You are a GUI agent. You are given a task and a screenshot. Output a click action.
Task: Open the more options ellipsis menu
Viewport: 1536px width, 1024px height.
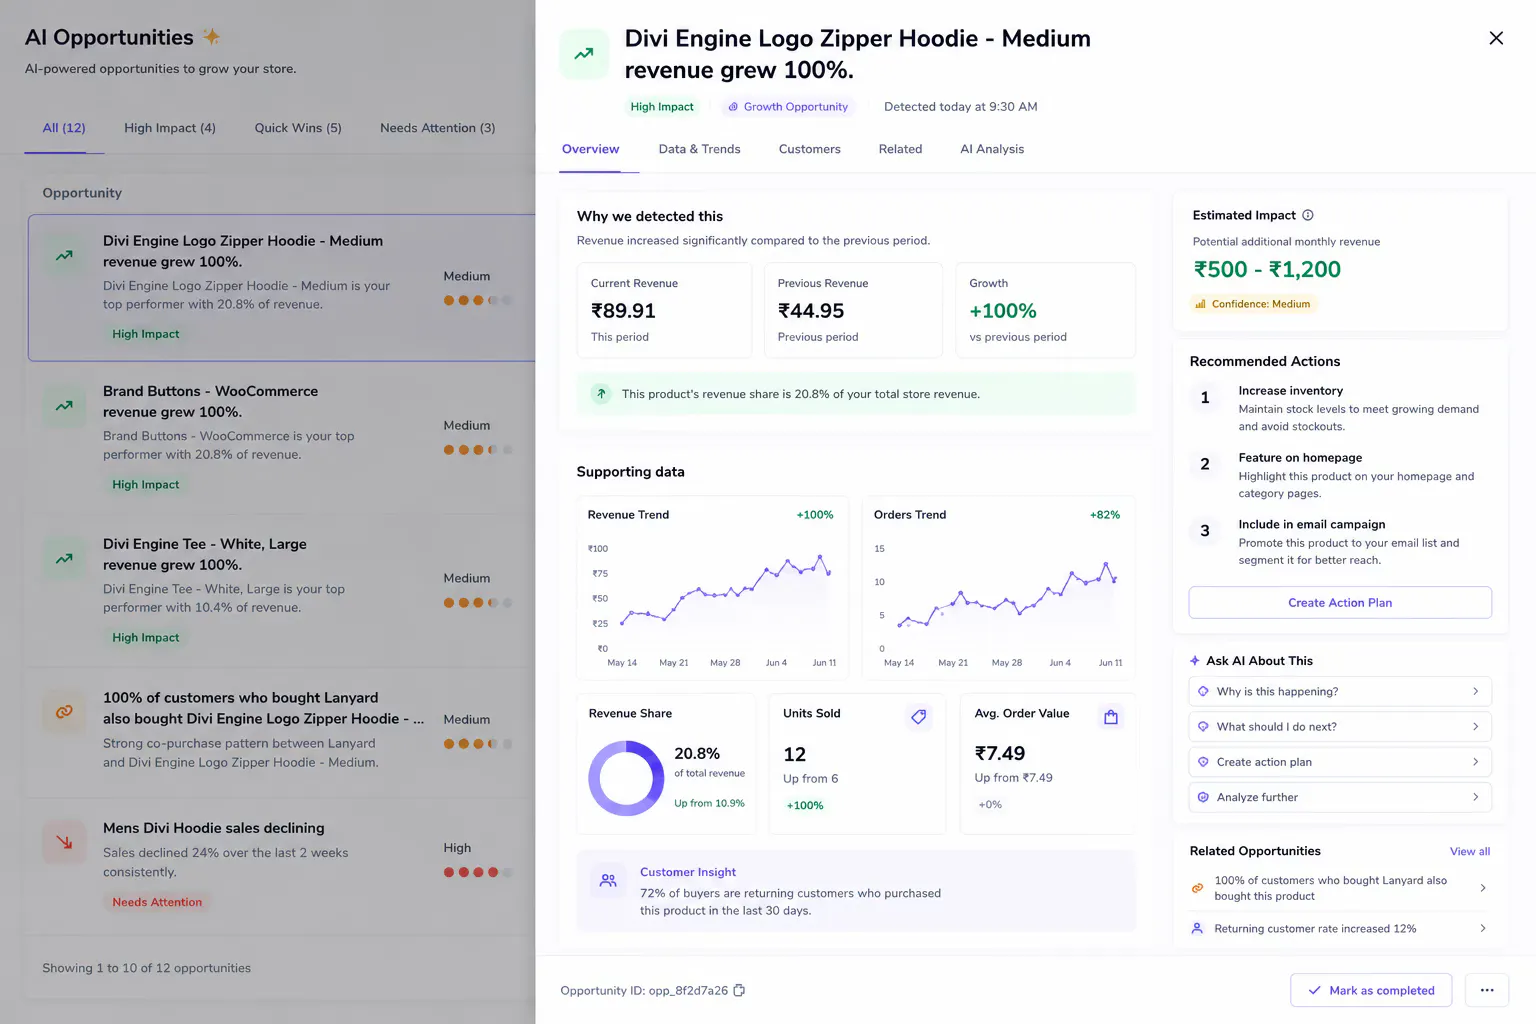(1487, 990)
